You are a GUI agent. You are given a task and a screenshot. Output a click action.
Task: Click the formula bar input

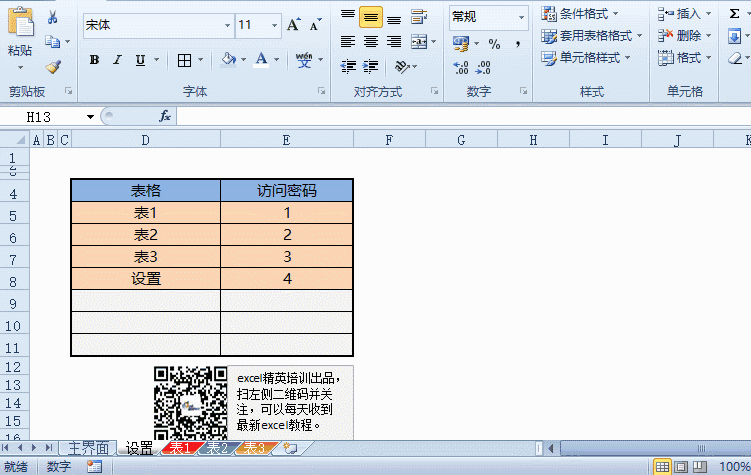[464, 116]
